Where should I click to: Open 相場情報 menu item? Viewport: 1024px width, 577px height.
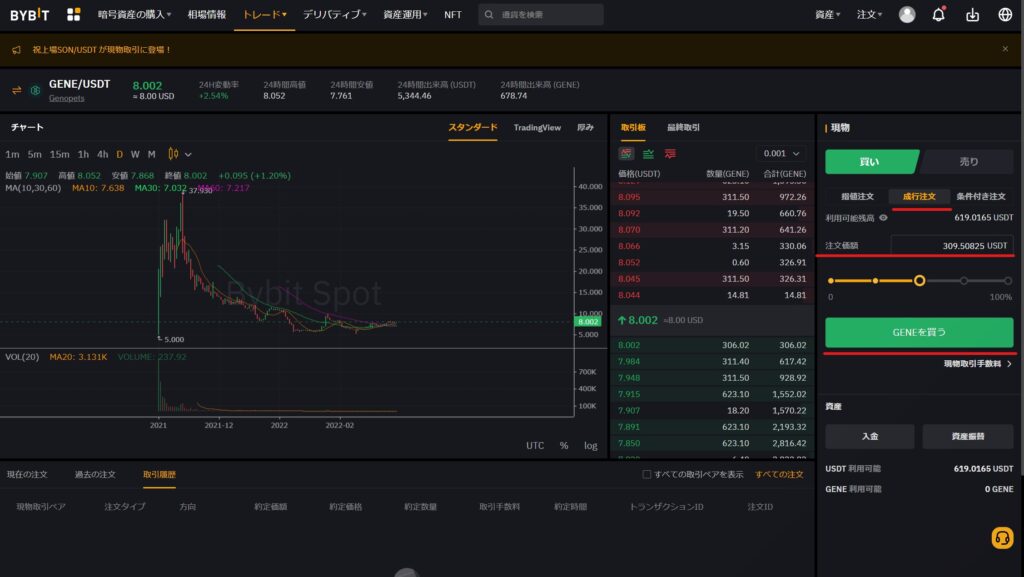206,14
